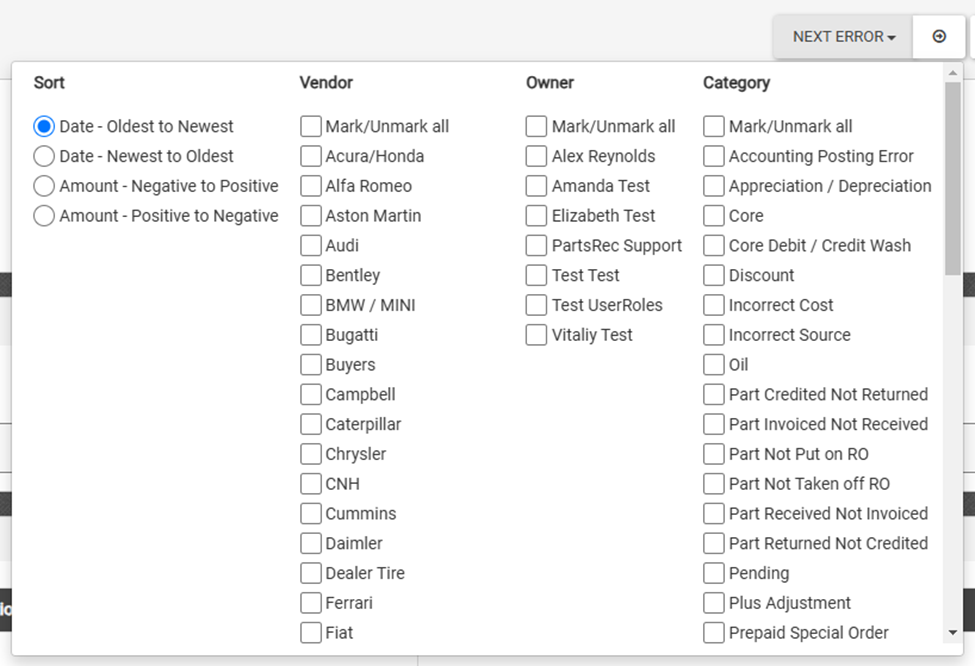Click scrollbar down arrow in filter panel
Viewport: 975px width, 666px height.
click(x=953, y=632)
